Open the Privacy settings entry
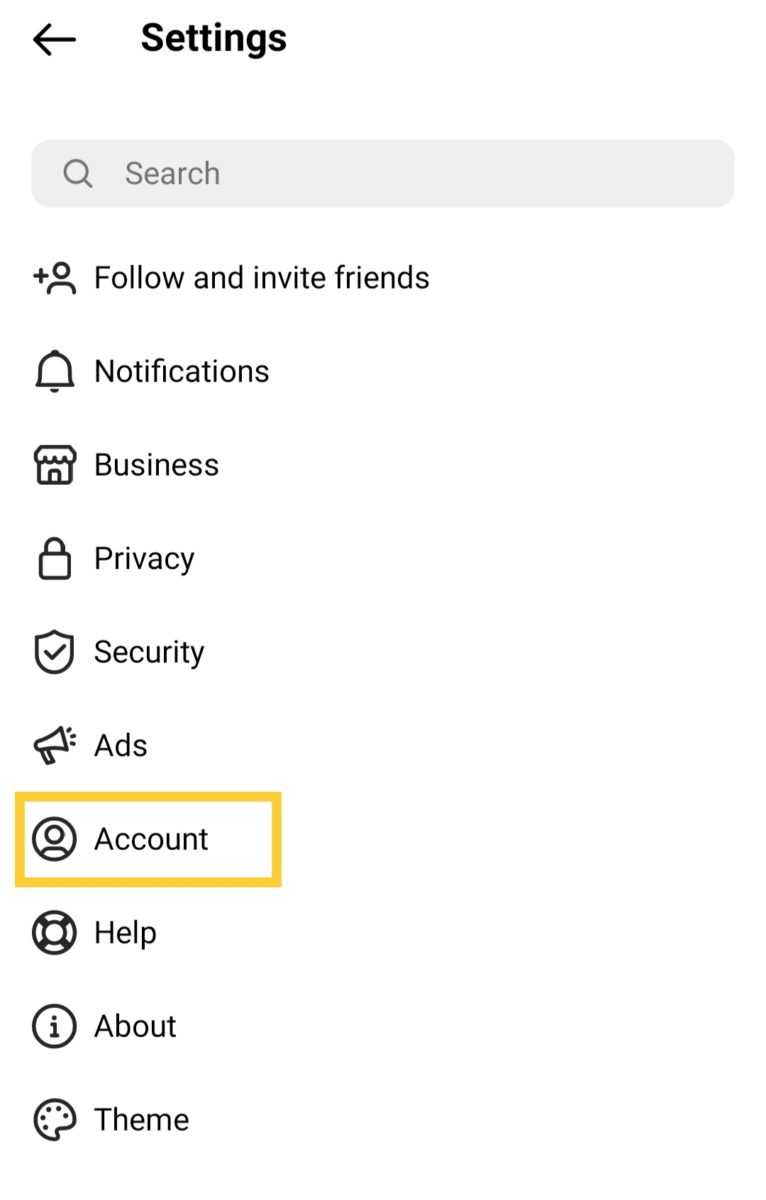Image resolution: width=766 pixels, height=1200 pixels. (144, 558)
